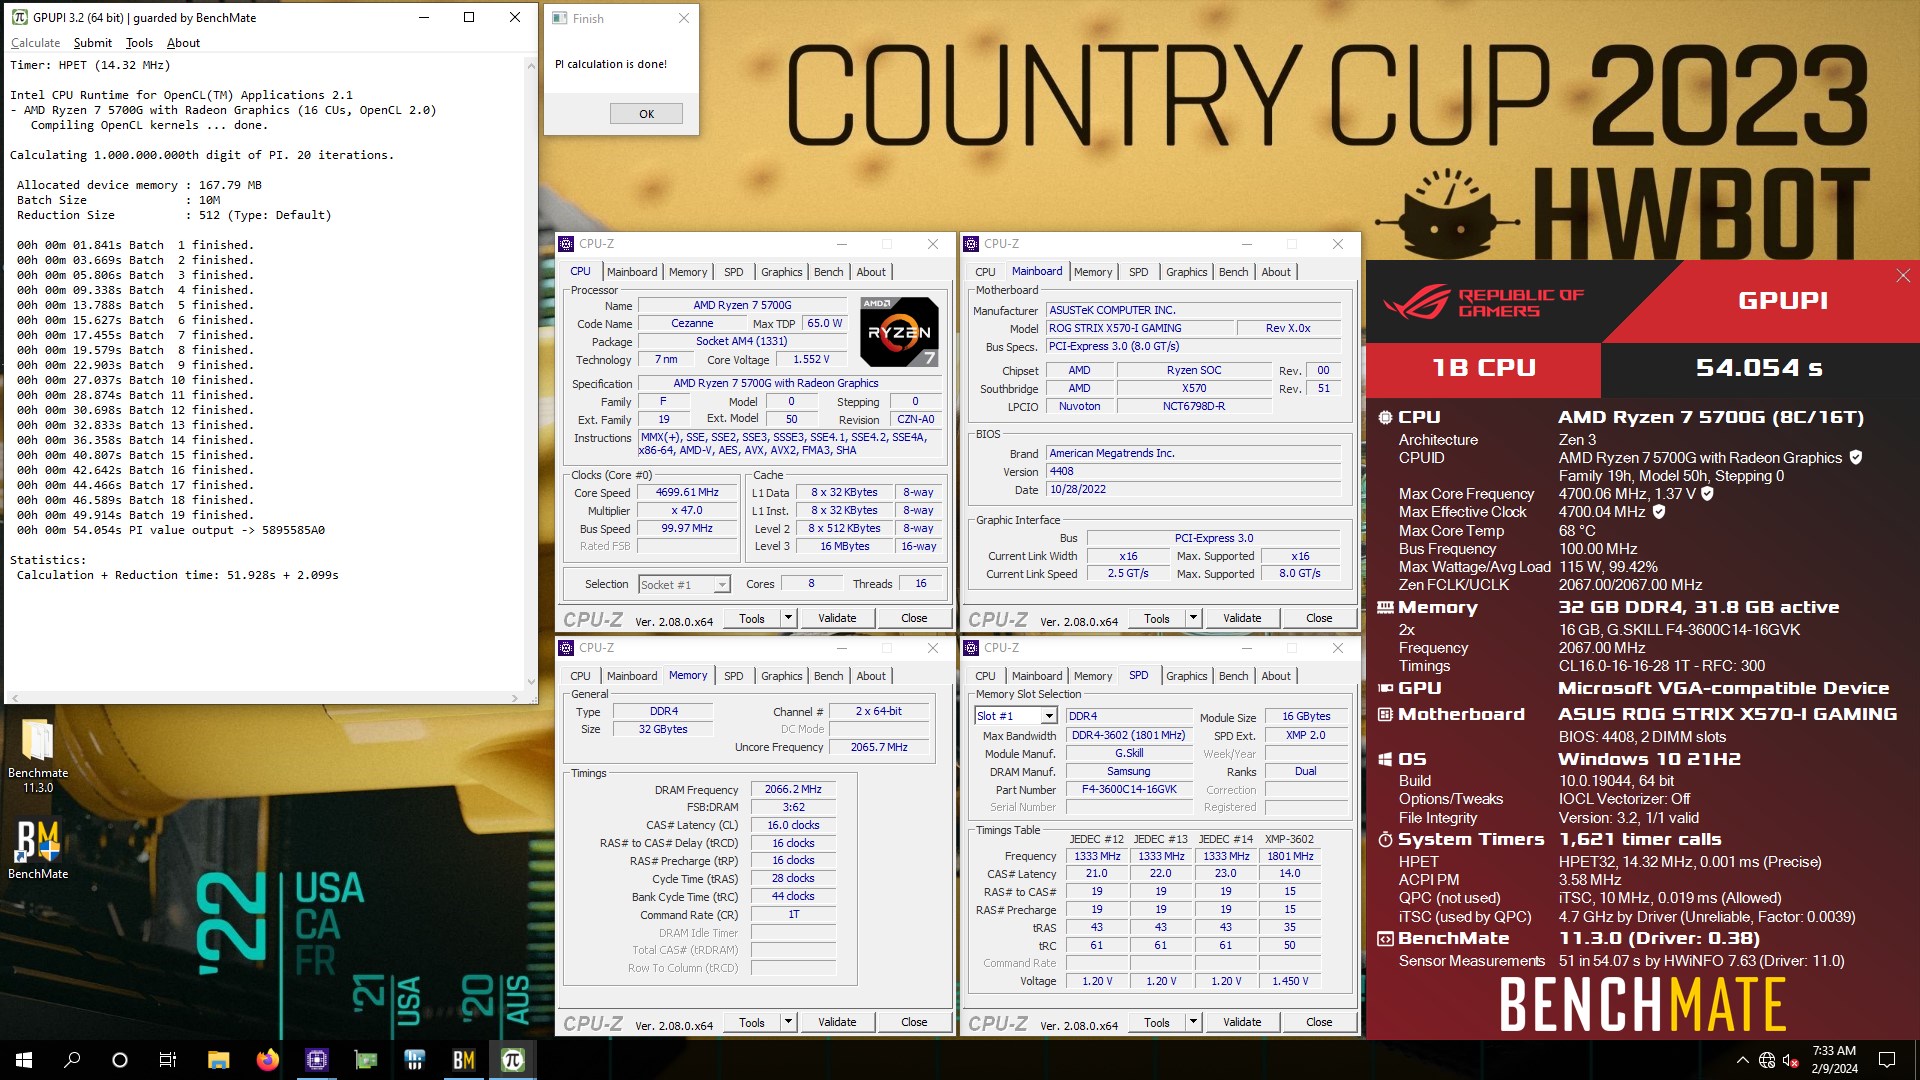Show hidden system tray icons
Viewport: 1920px width, 1080px height.
(x=1742, y=1060)
